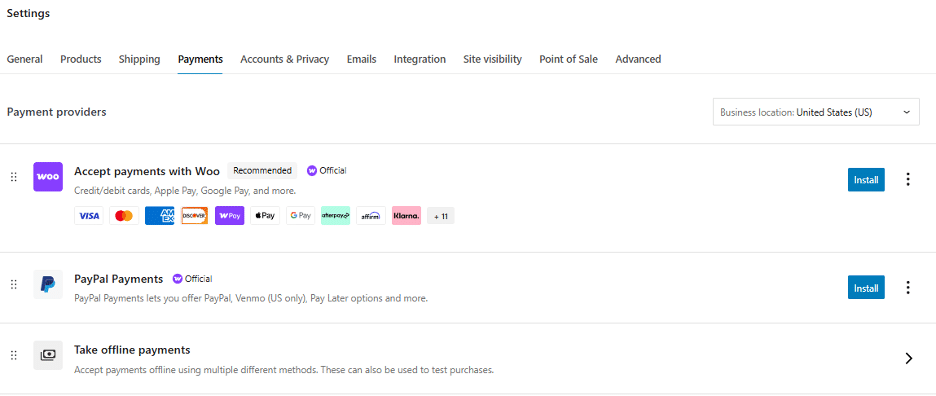936x396 pixels.
Task: Click the Official badge next to PayPal Payments
Action: (192, 278)
